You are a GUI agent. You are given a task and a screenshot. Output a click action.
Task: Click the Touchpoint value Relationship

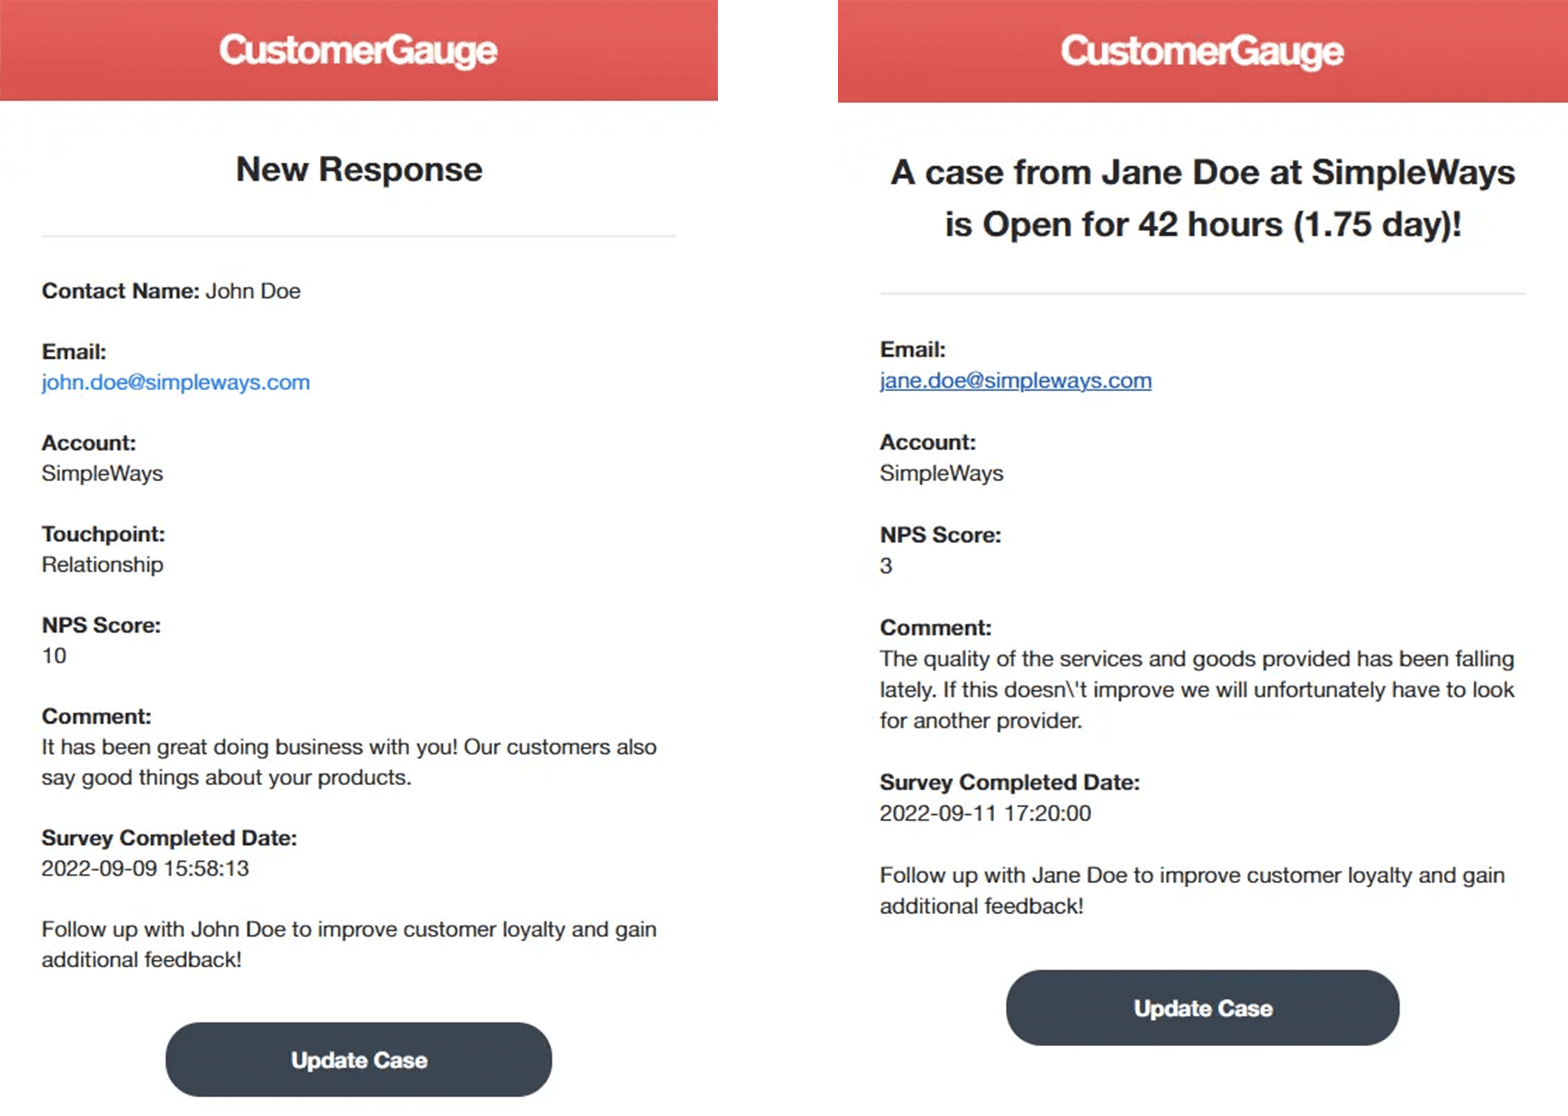click(102, 565)
